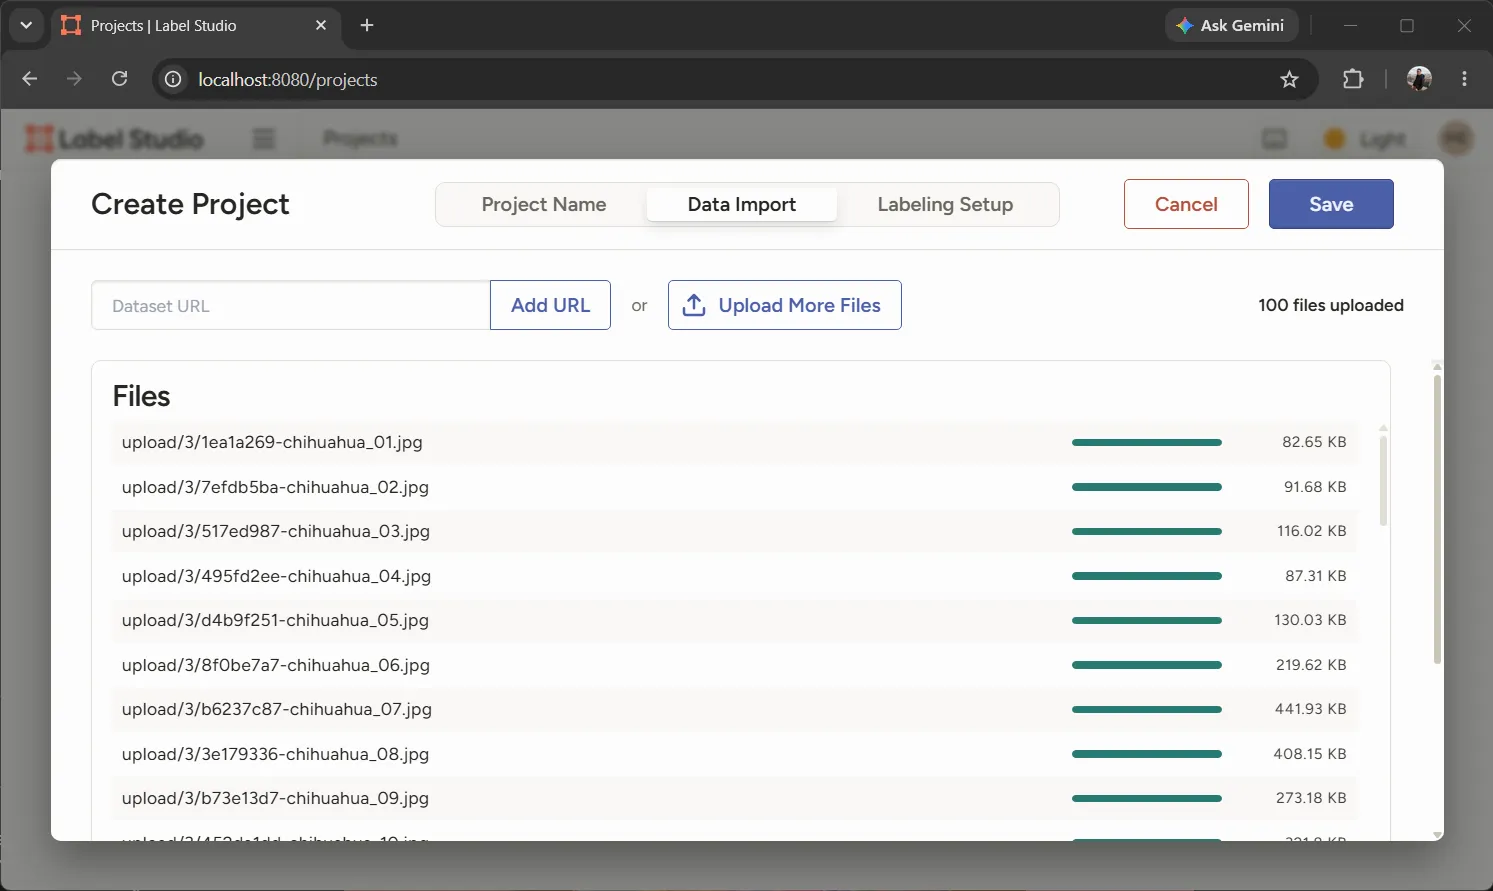Select file upload/3/517ed987-chihuahua_03.jpg
The height and width of the screenshot is (891, 1493).
tap(735, 531)
